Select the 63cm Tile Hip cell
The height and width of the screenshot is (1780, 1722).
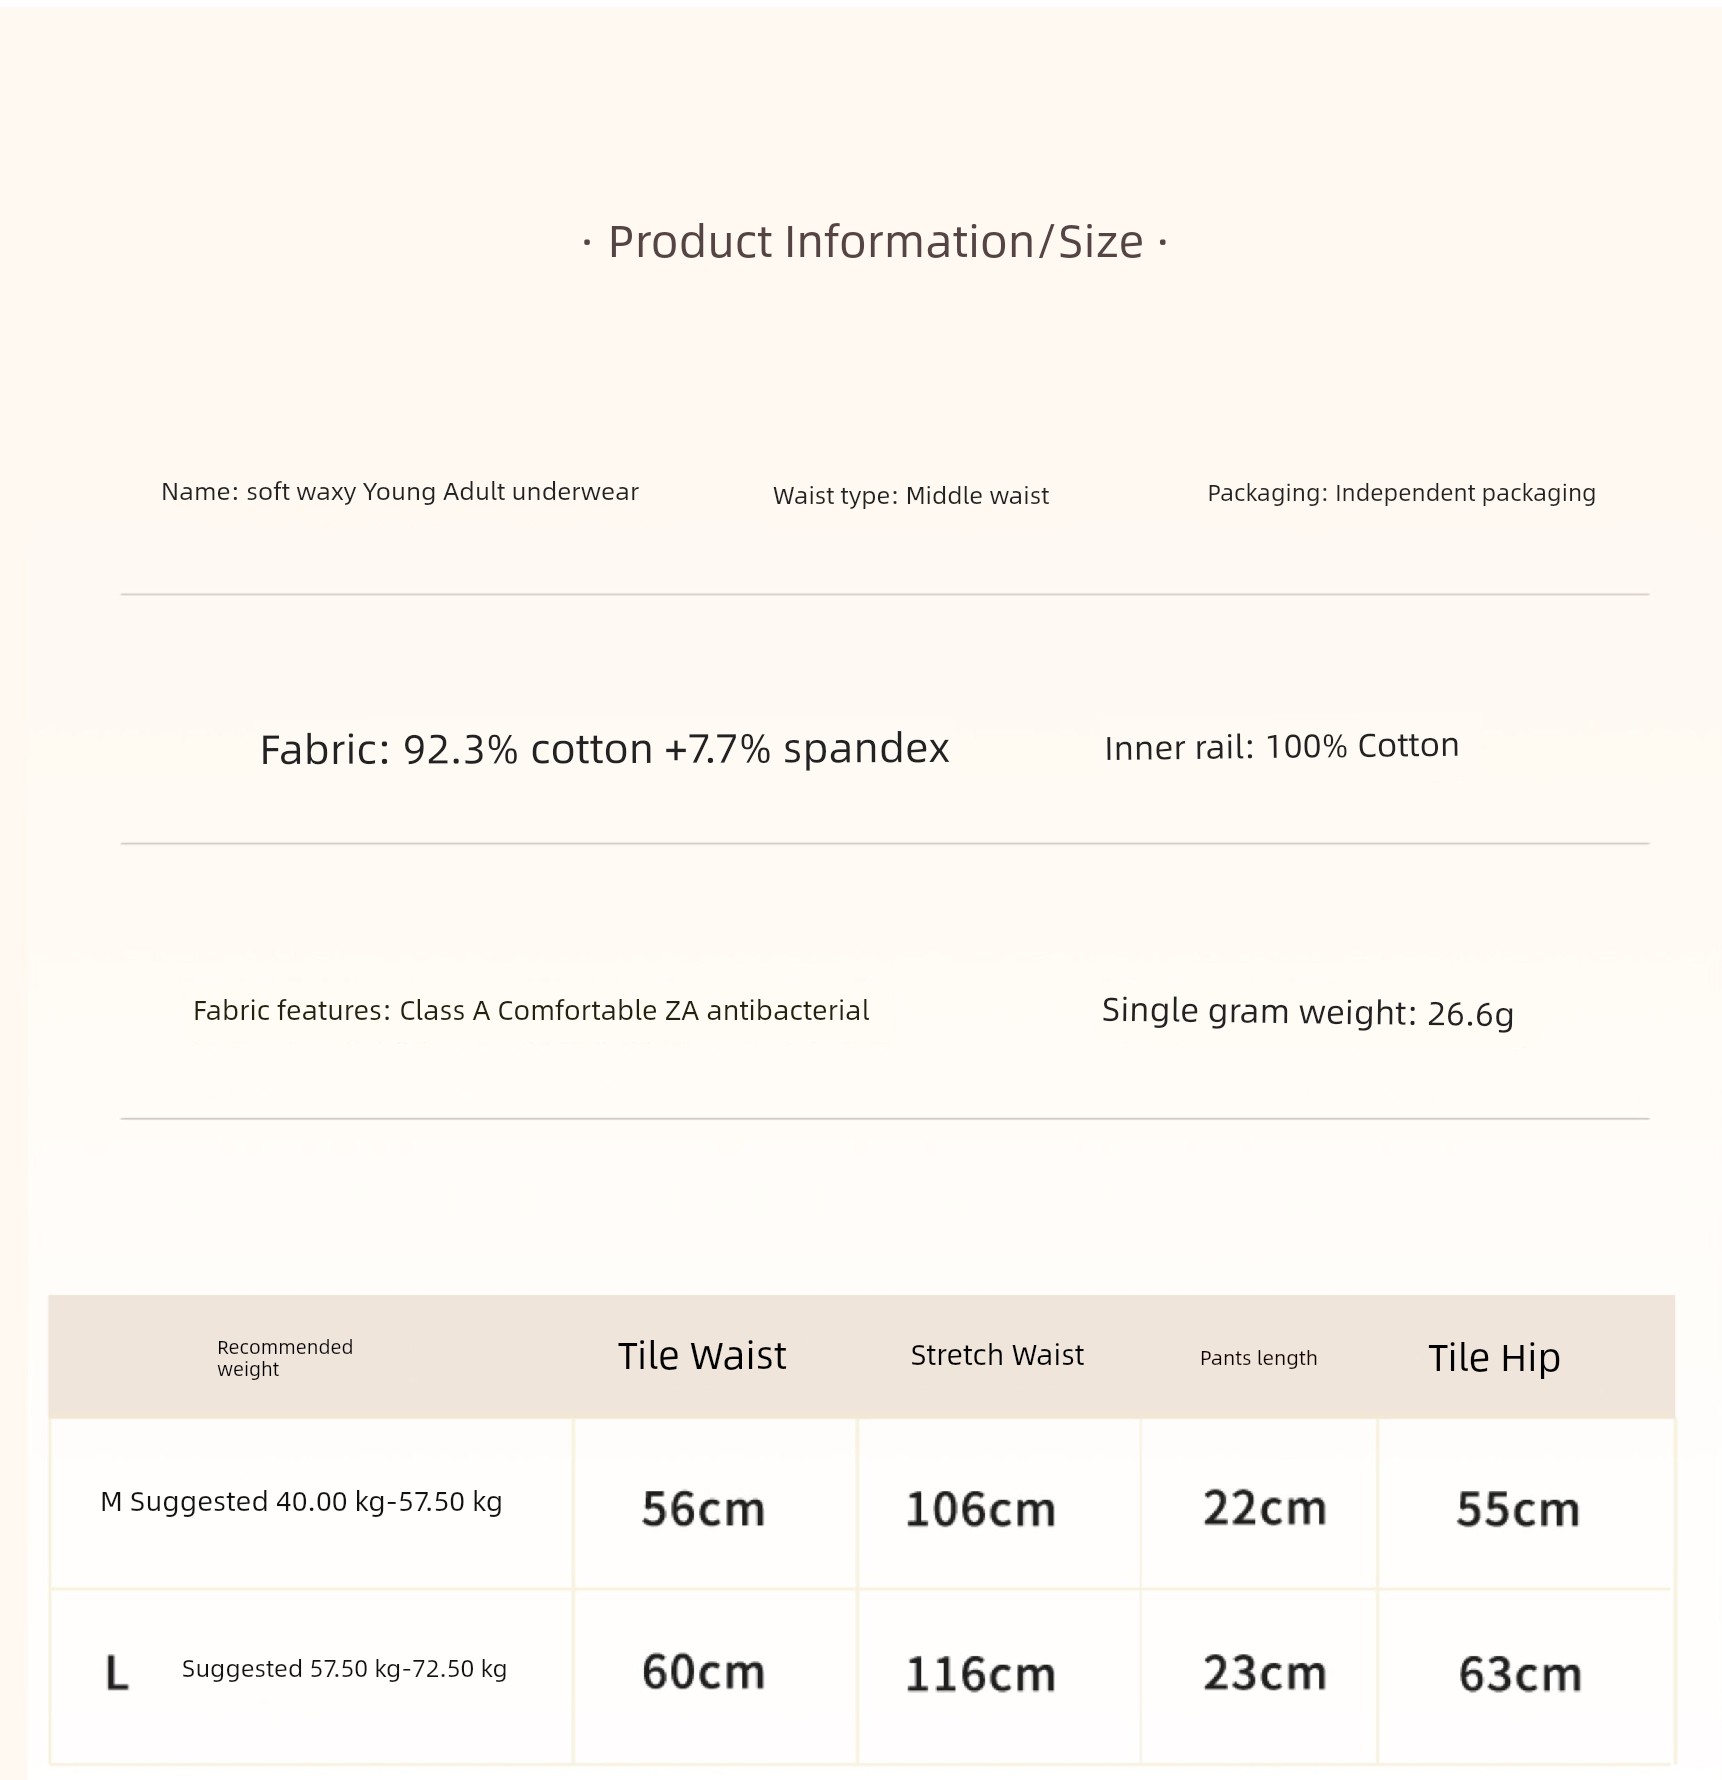coord(1520,1675)
